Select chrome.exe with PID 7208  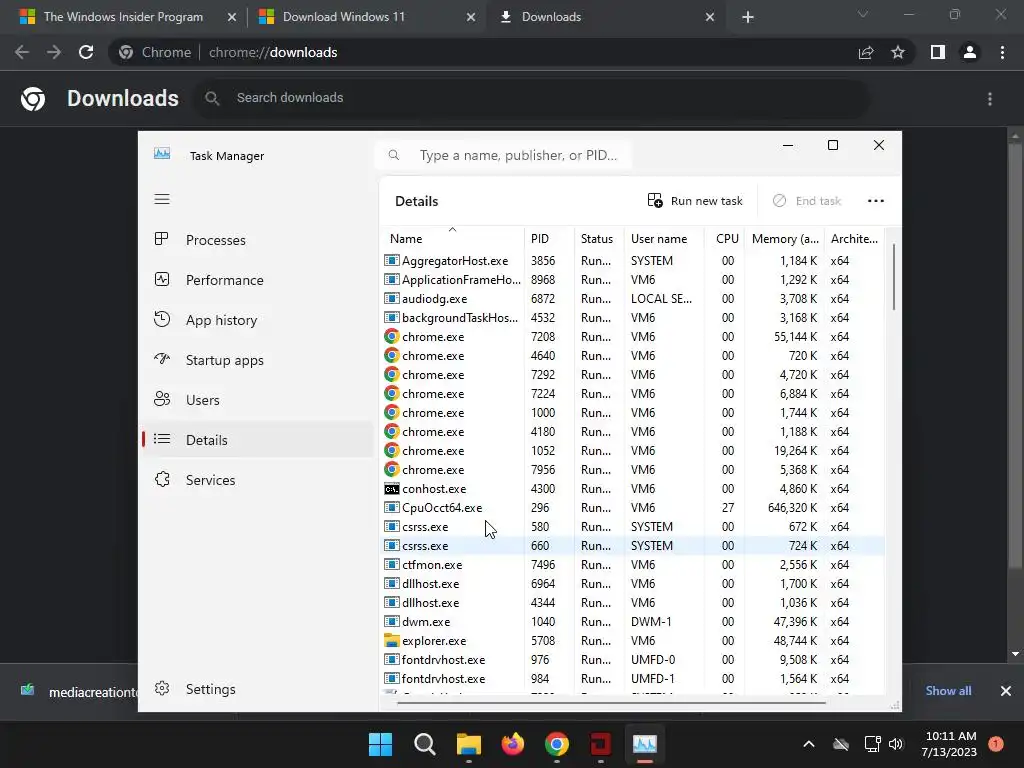pyautogui.click(x=633, y=336)
